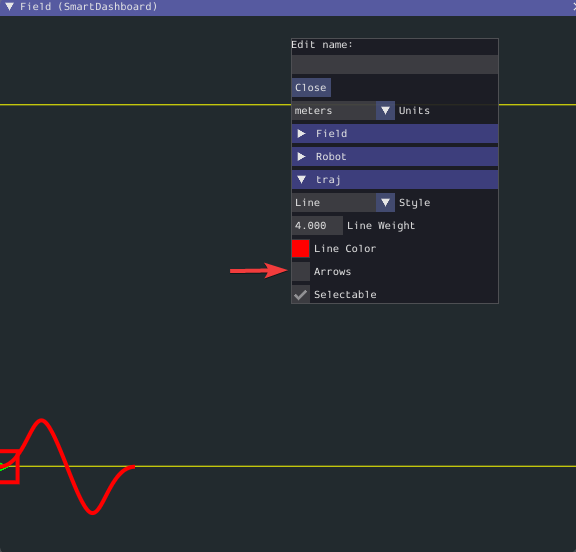Collapse the traj section

tap(395, 180)
